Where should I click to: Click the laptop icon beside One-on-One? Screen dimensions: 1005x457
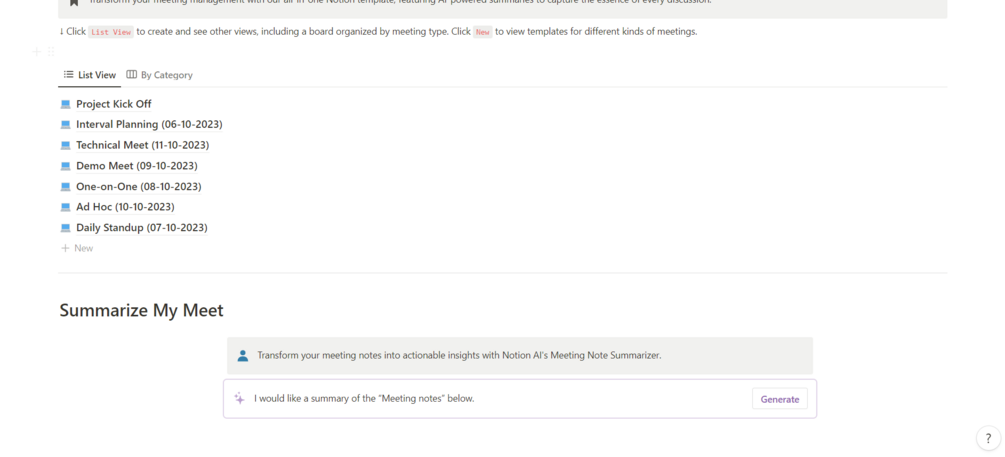point(66,187)
